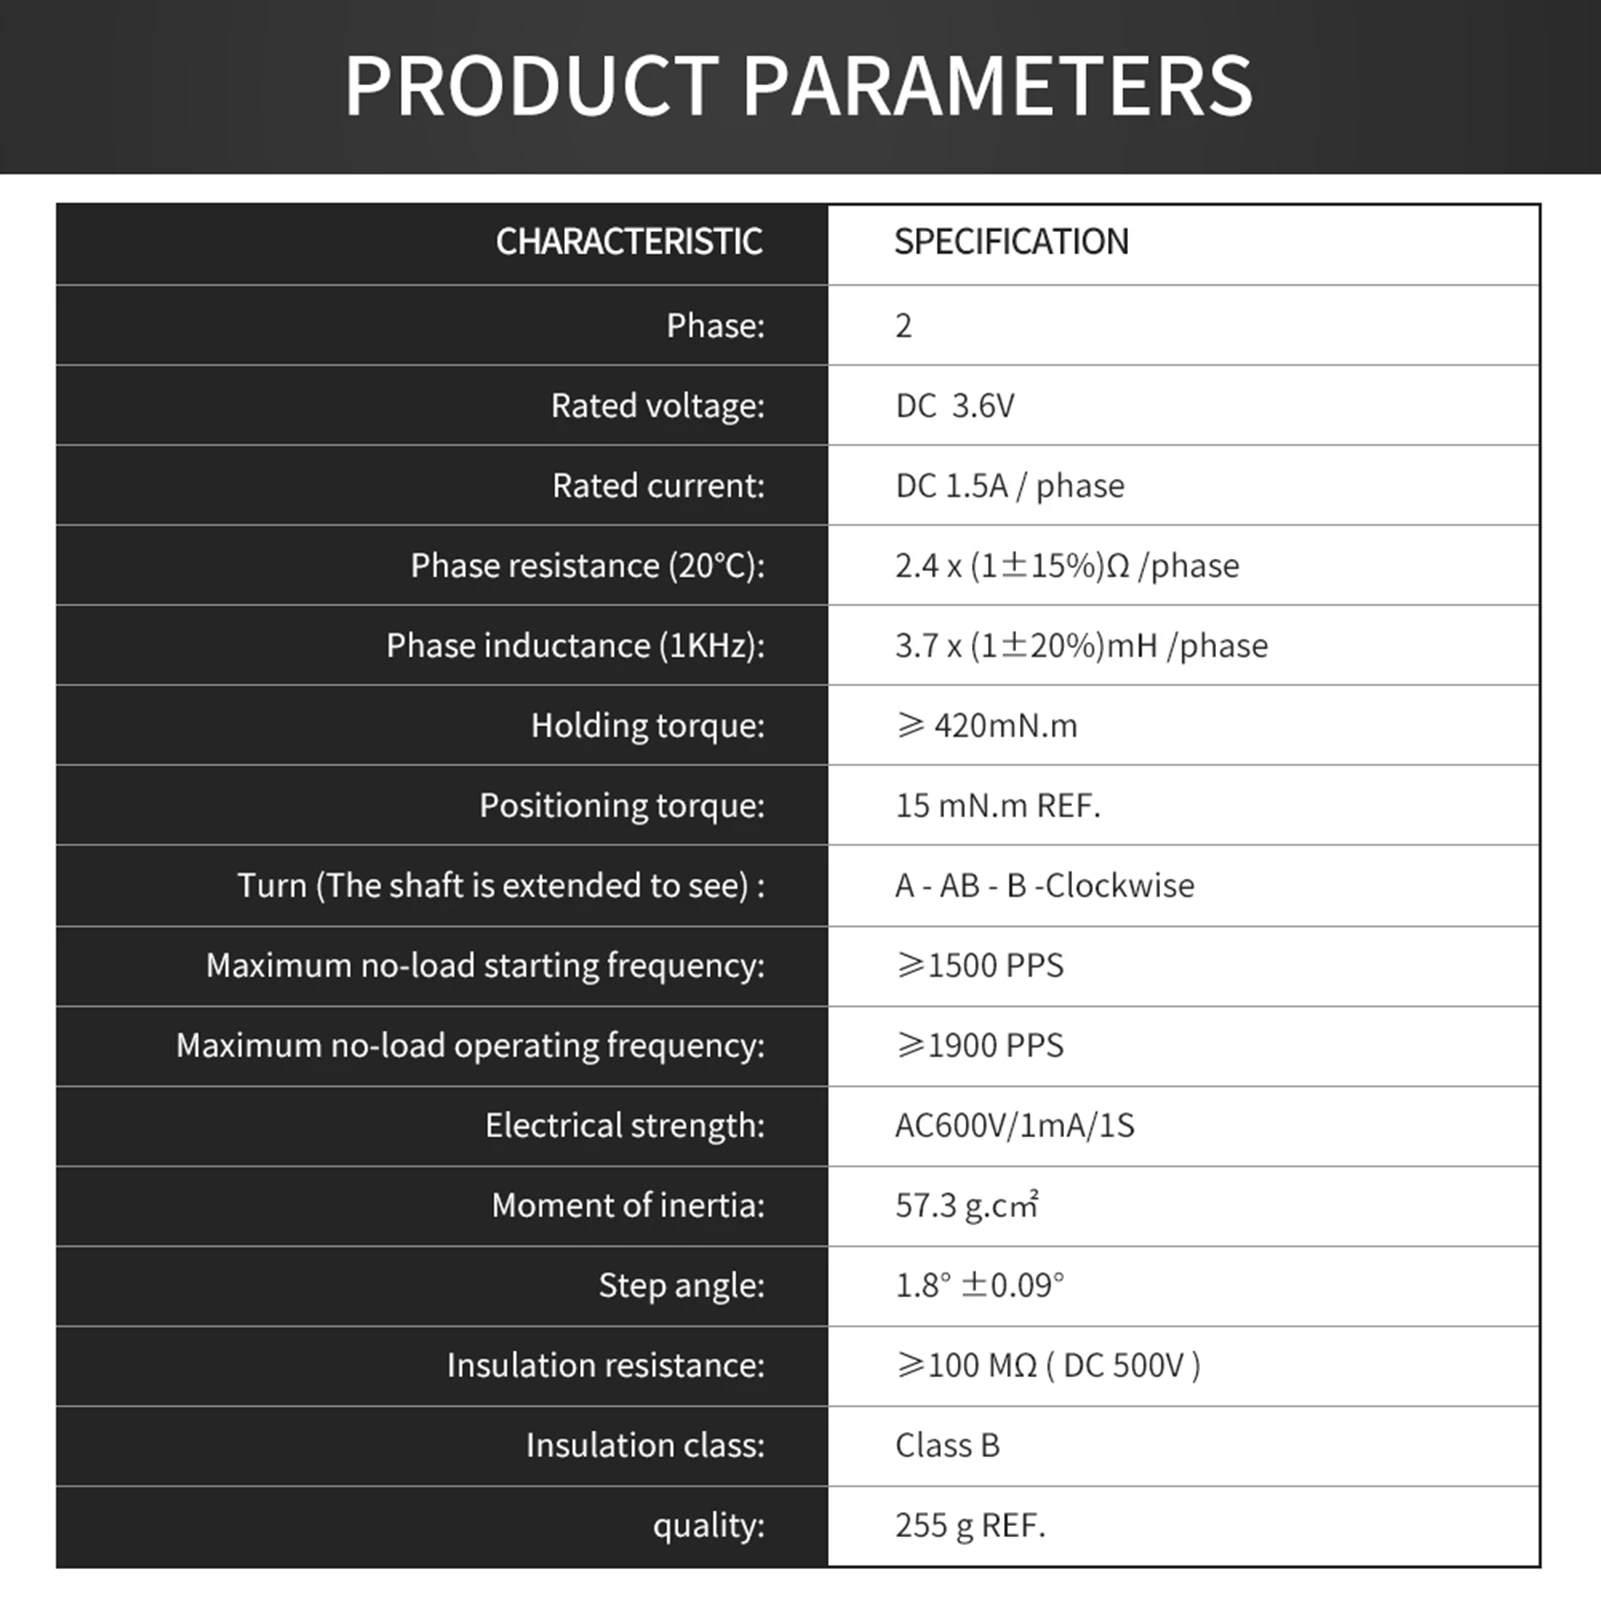
Task: Click the AC600V/1mA/1S value
Action: click(x=1014, y=1126)
